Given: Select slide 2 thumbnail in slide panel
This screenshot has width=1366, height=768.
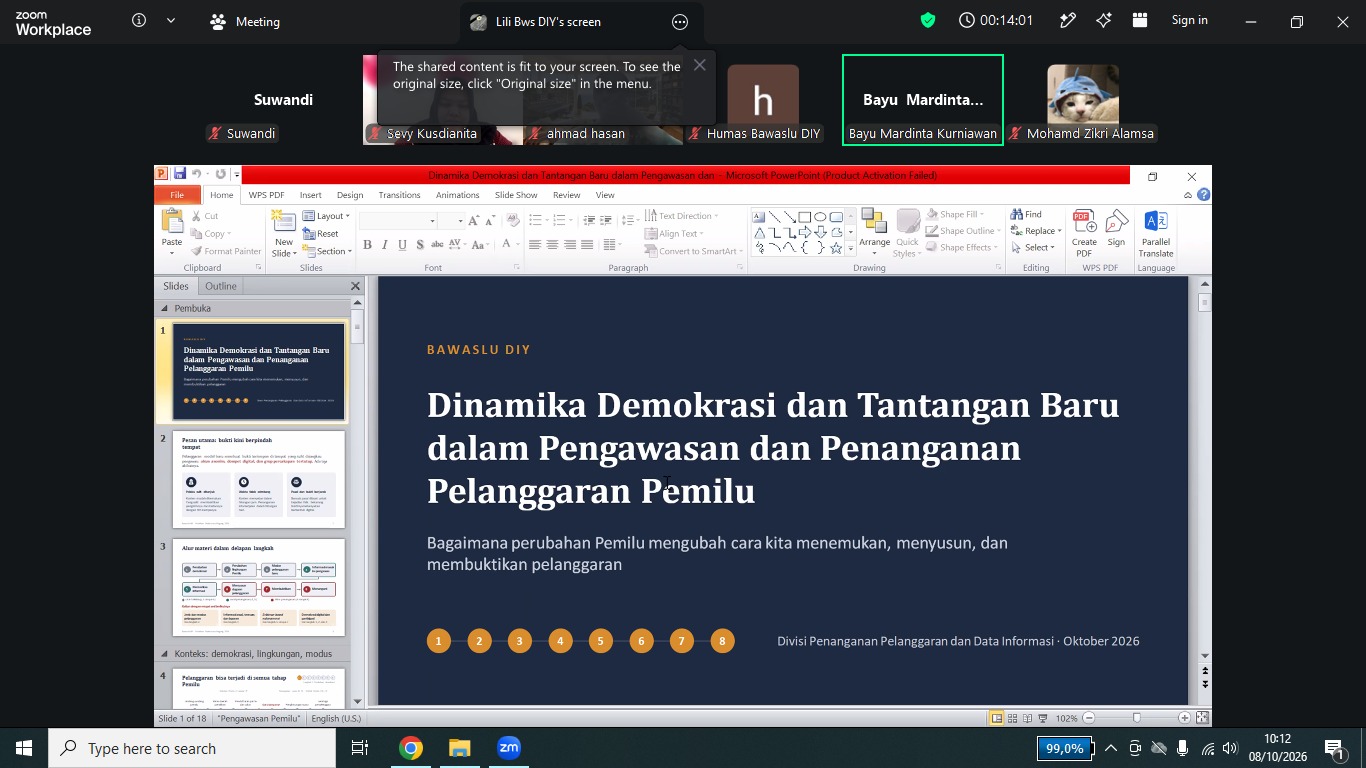Looking at the screenshot, I should 259,479.
